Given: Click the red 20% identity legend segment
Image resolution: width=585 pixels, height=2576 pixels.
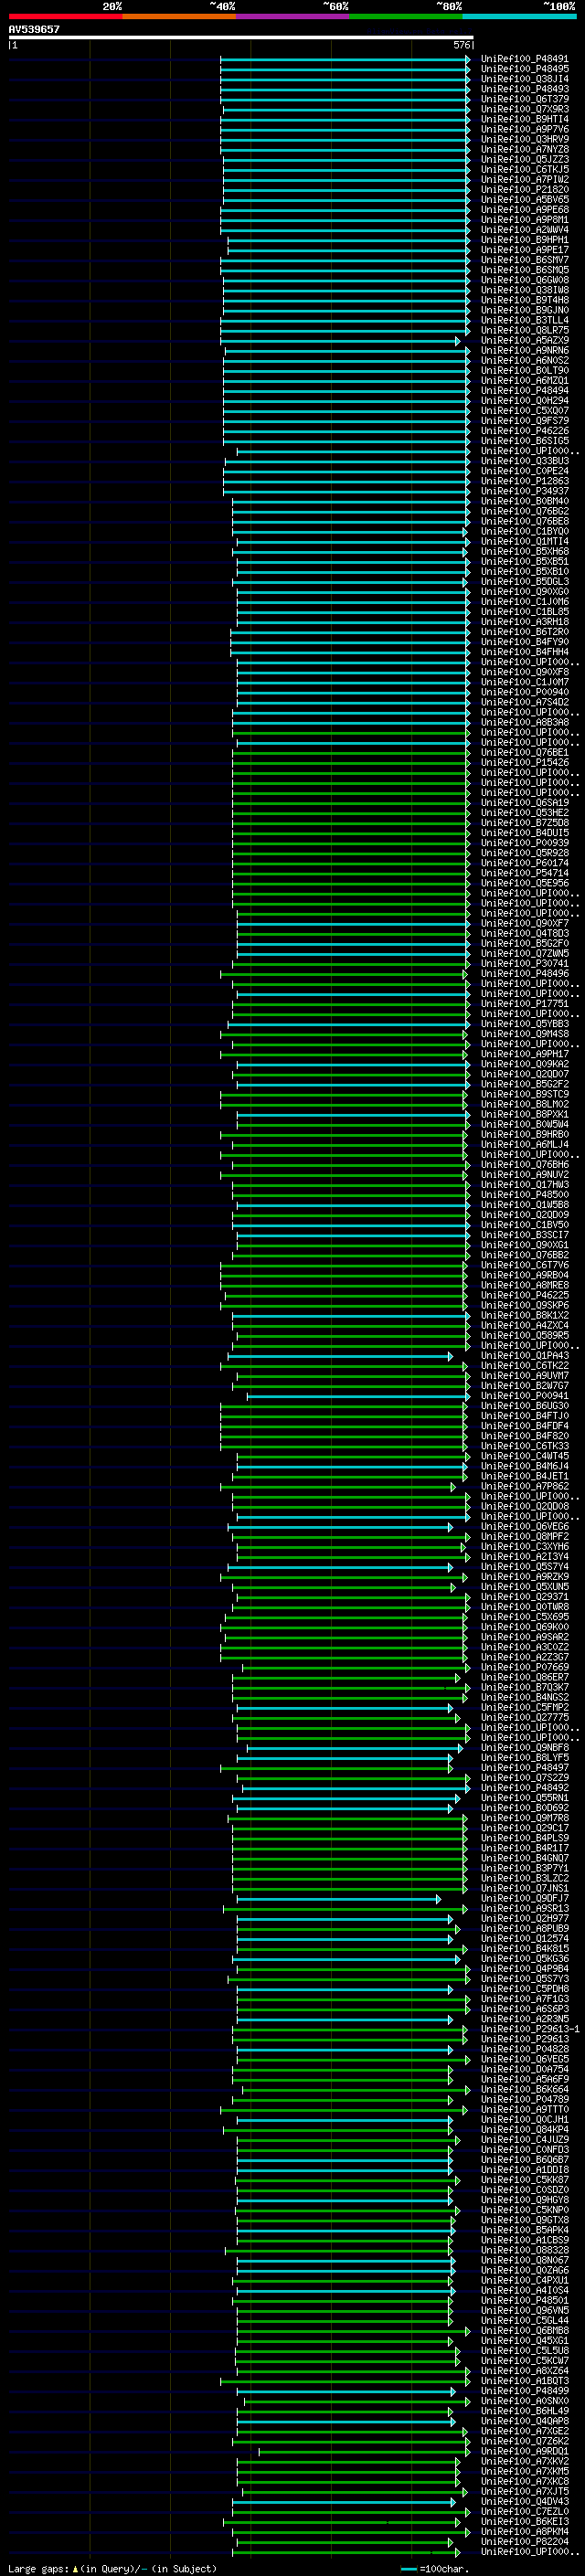Looking at the screenshot, I should coord(65,16).
